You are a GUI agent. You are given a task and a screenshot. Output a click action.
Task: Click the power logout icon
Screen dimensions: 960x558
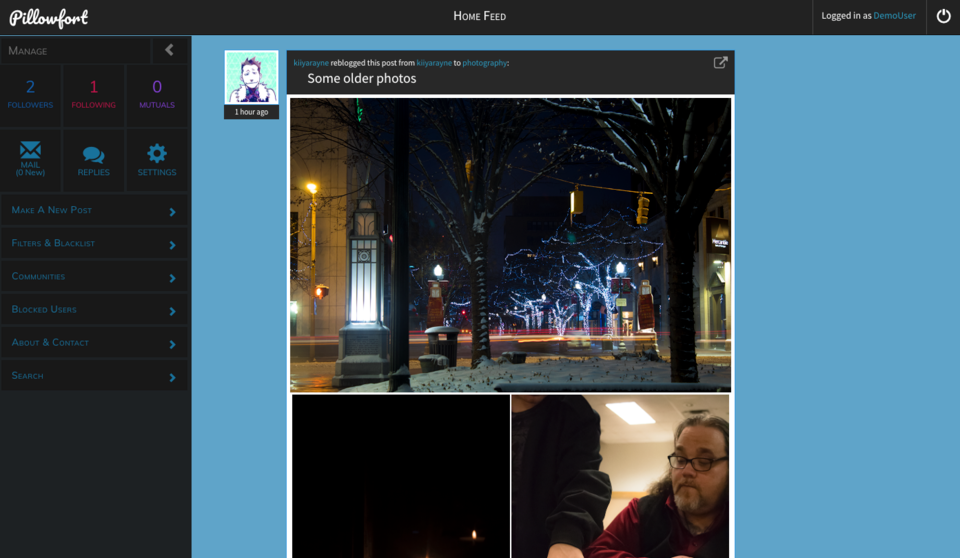click(x=943, y=17)
